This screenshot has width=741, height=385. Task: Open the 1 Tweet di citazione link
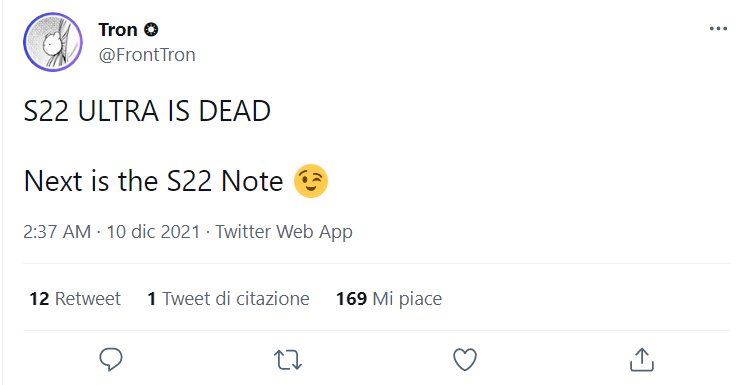(228, 299)
